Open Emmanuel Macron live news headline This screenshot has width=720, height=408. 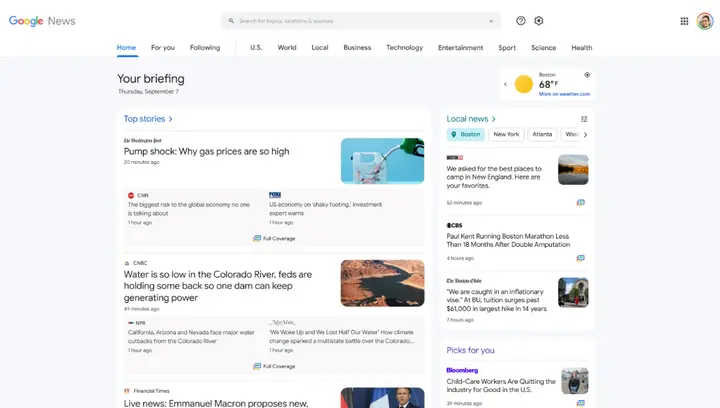coord(216,403)
